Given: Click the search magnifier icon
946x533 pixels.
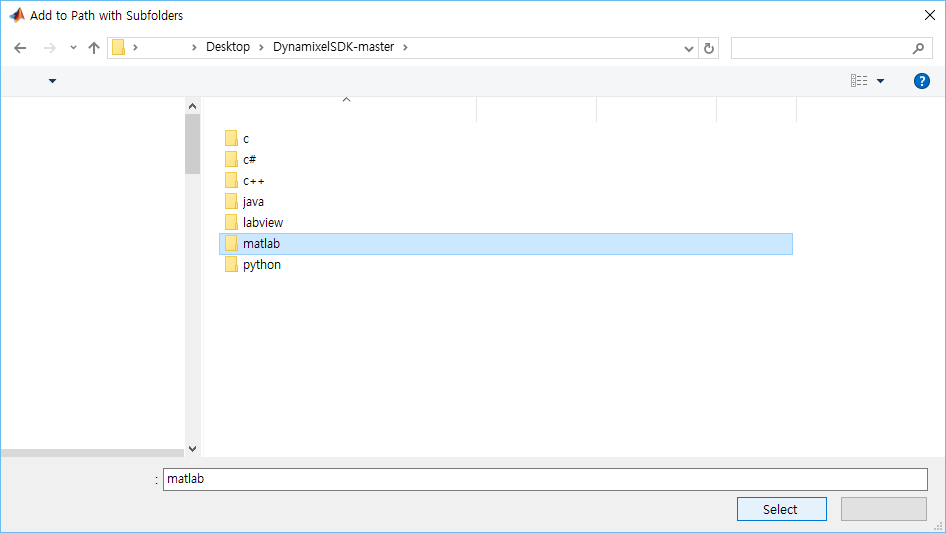Looking at the screenshot, I should pos(918,48).
